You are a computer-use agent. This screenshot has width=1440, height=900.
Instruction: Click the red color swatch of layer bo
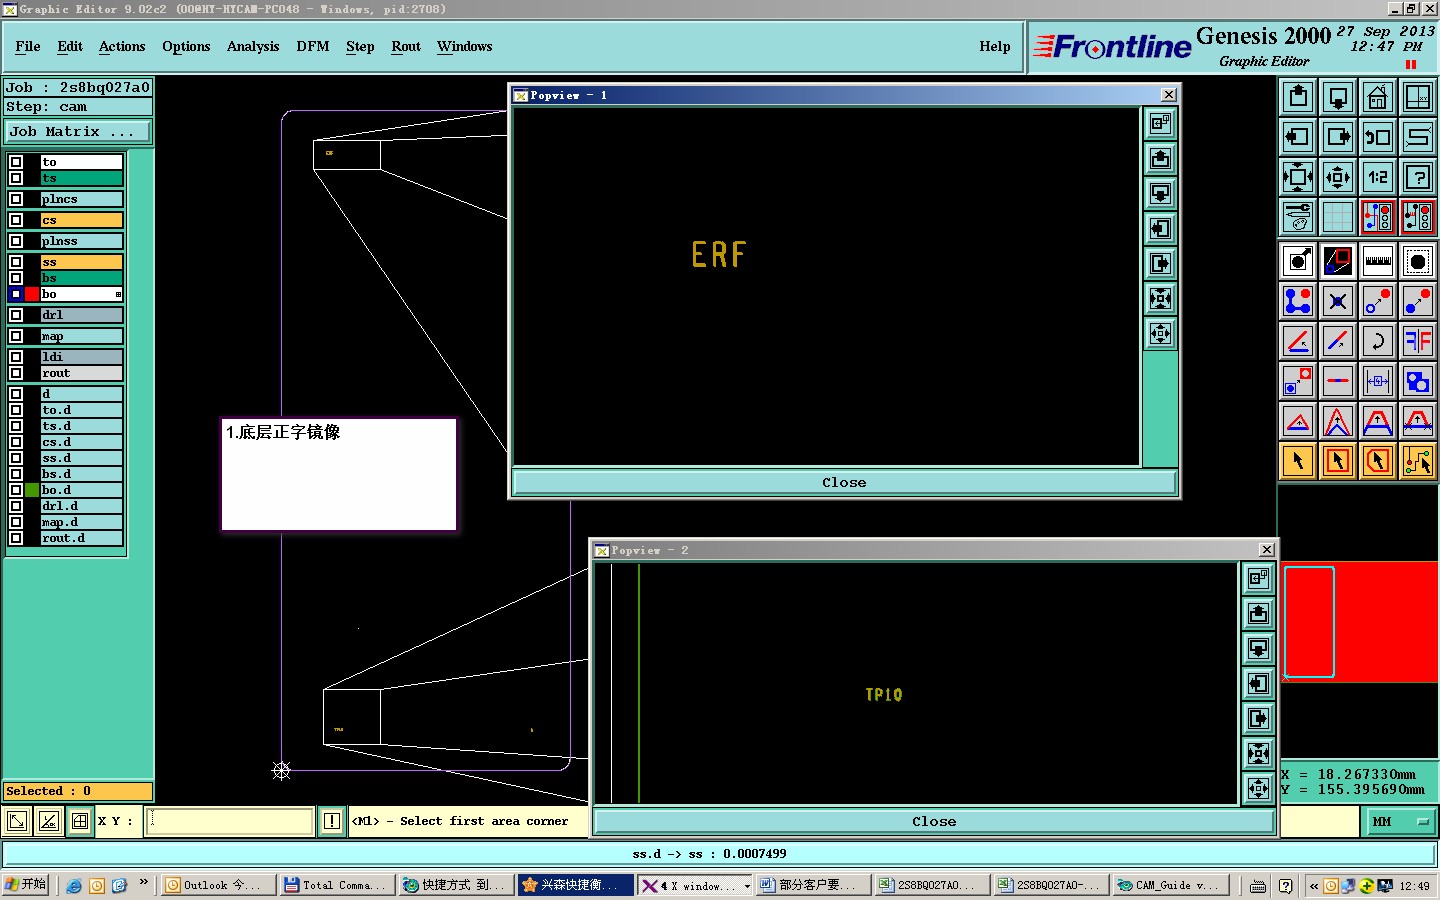[32, 294]
